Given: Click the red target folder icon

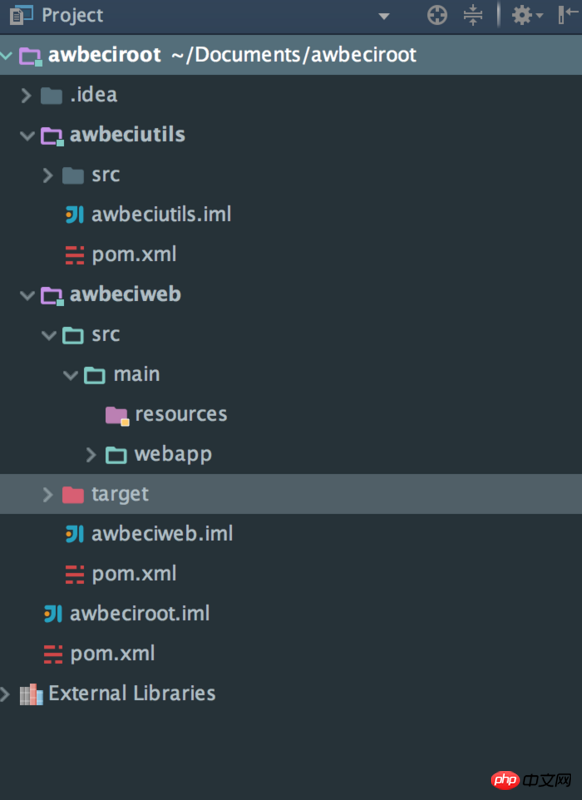Looking at the screenshot, I should (x=73, y=494).
